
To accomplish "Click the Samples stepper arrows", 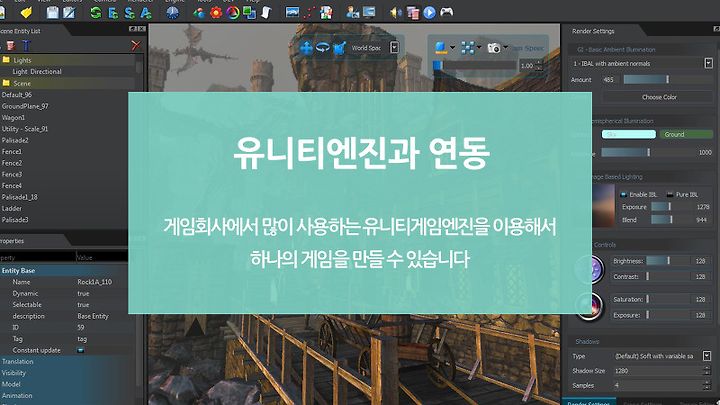I will (x=706, y=385).
